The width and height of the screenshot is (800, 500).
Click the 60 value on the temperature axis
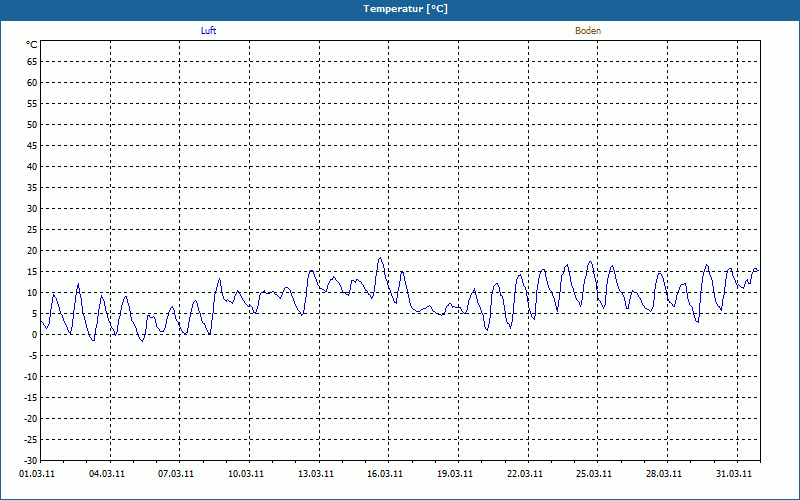(x=32, y=83)
